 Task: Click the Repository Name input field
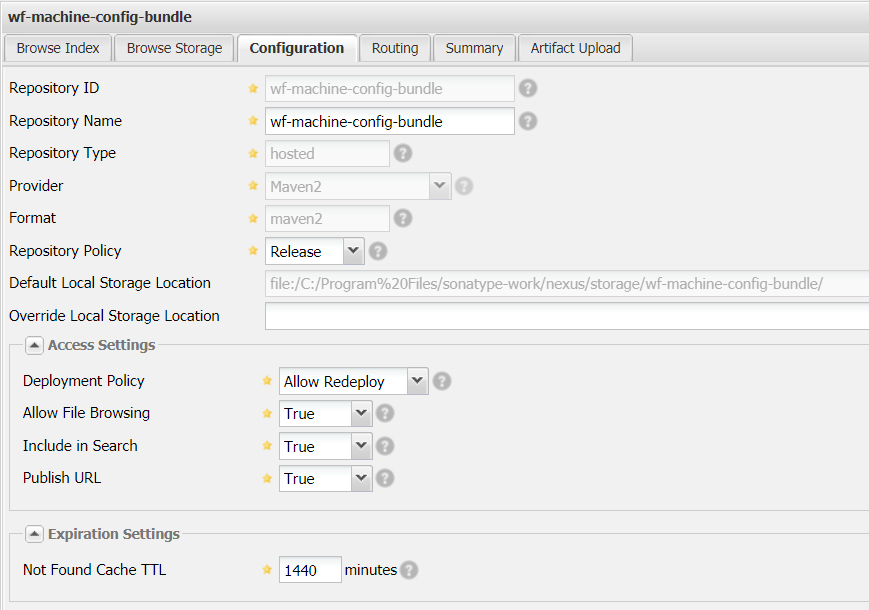click(x=390, y=121)
